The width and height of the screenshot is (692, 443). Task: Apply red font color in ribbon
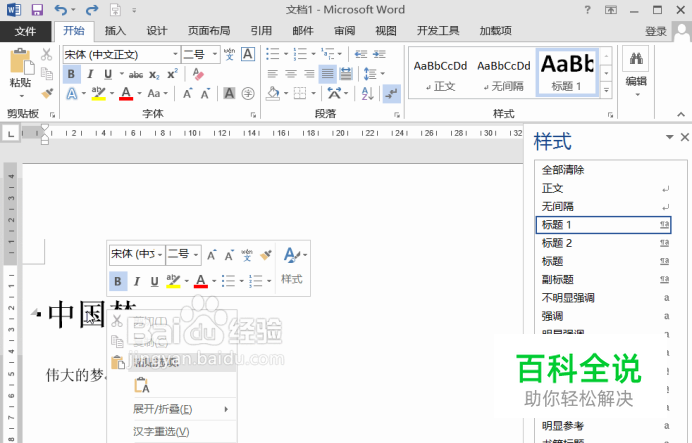coord(126,94)
